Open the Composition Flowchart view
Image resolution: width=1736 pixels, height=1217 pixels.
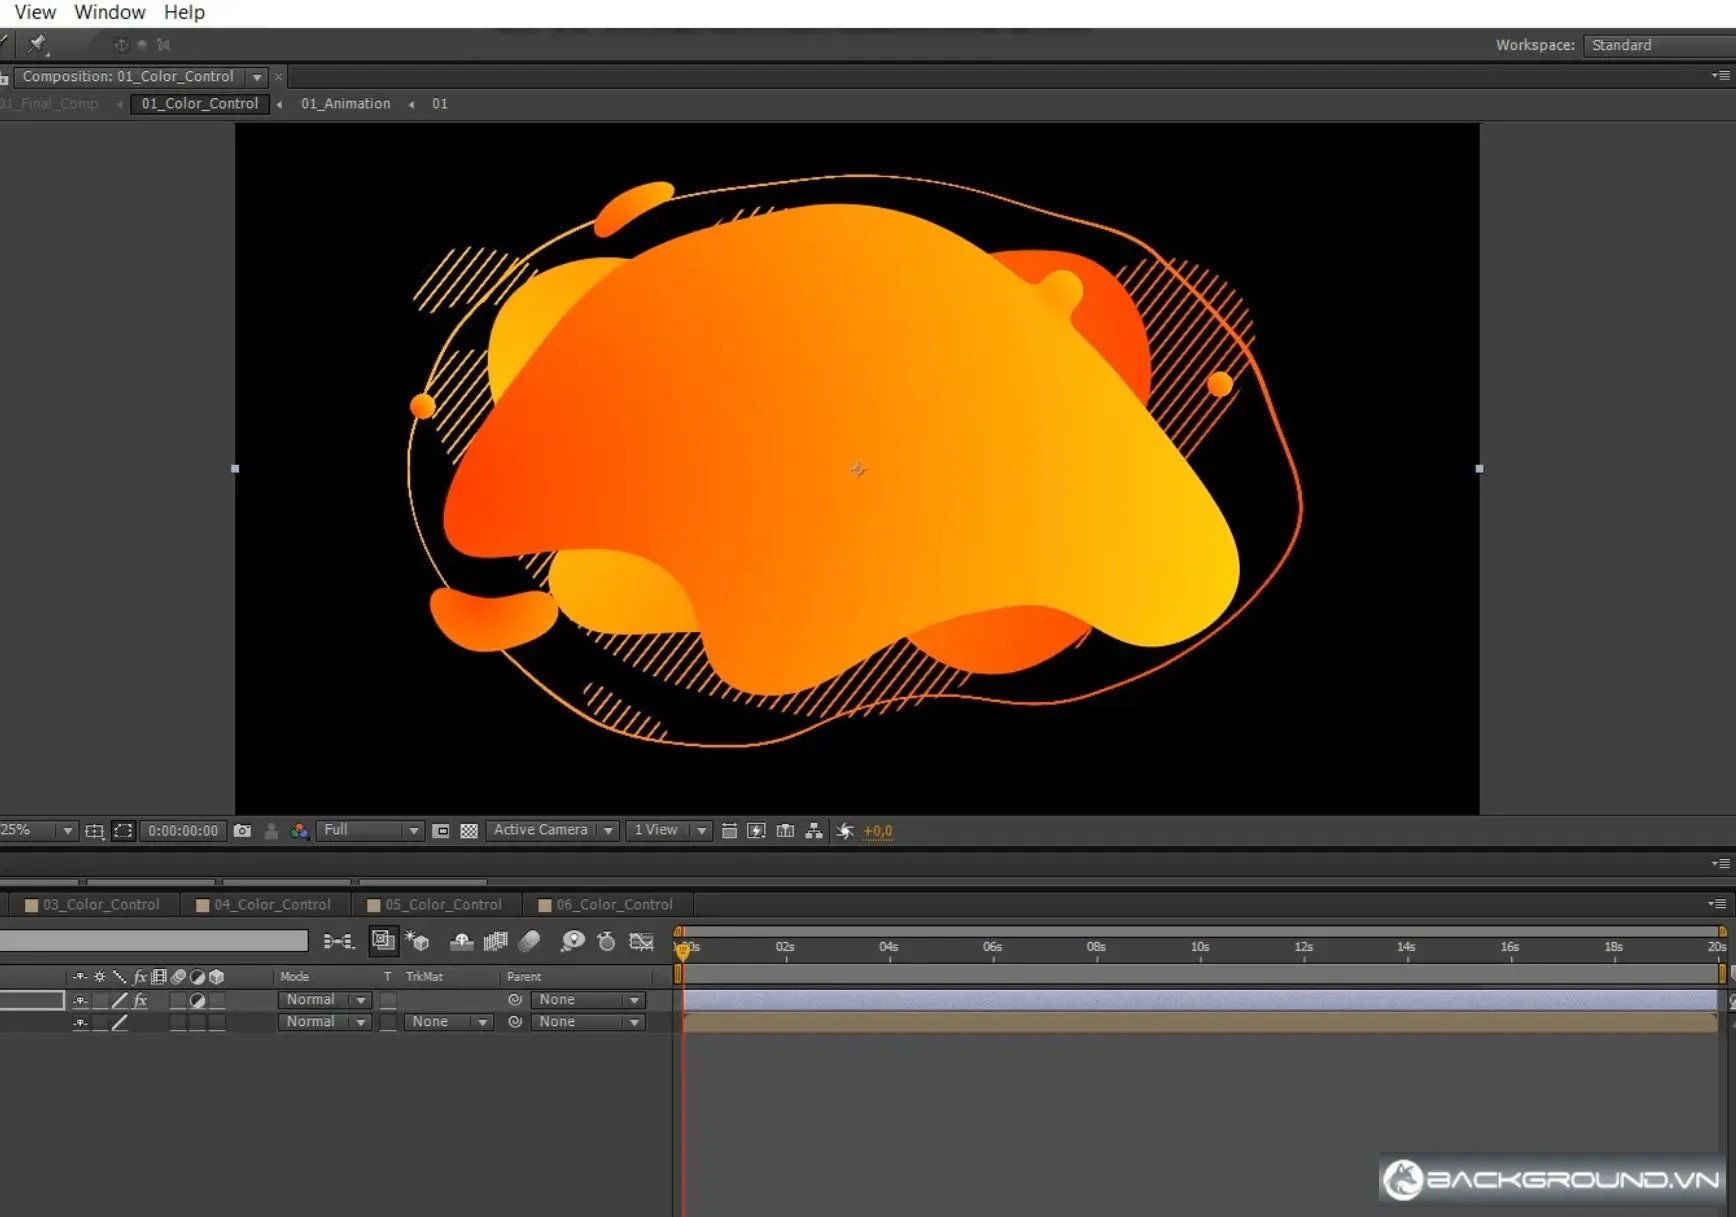(x=814, y=831)
